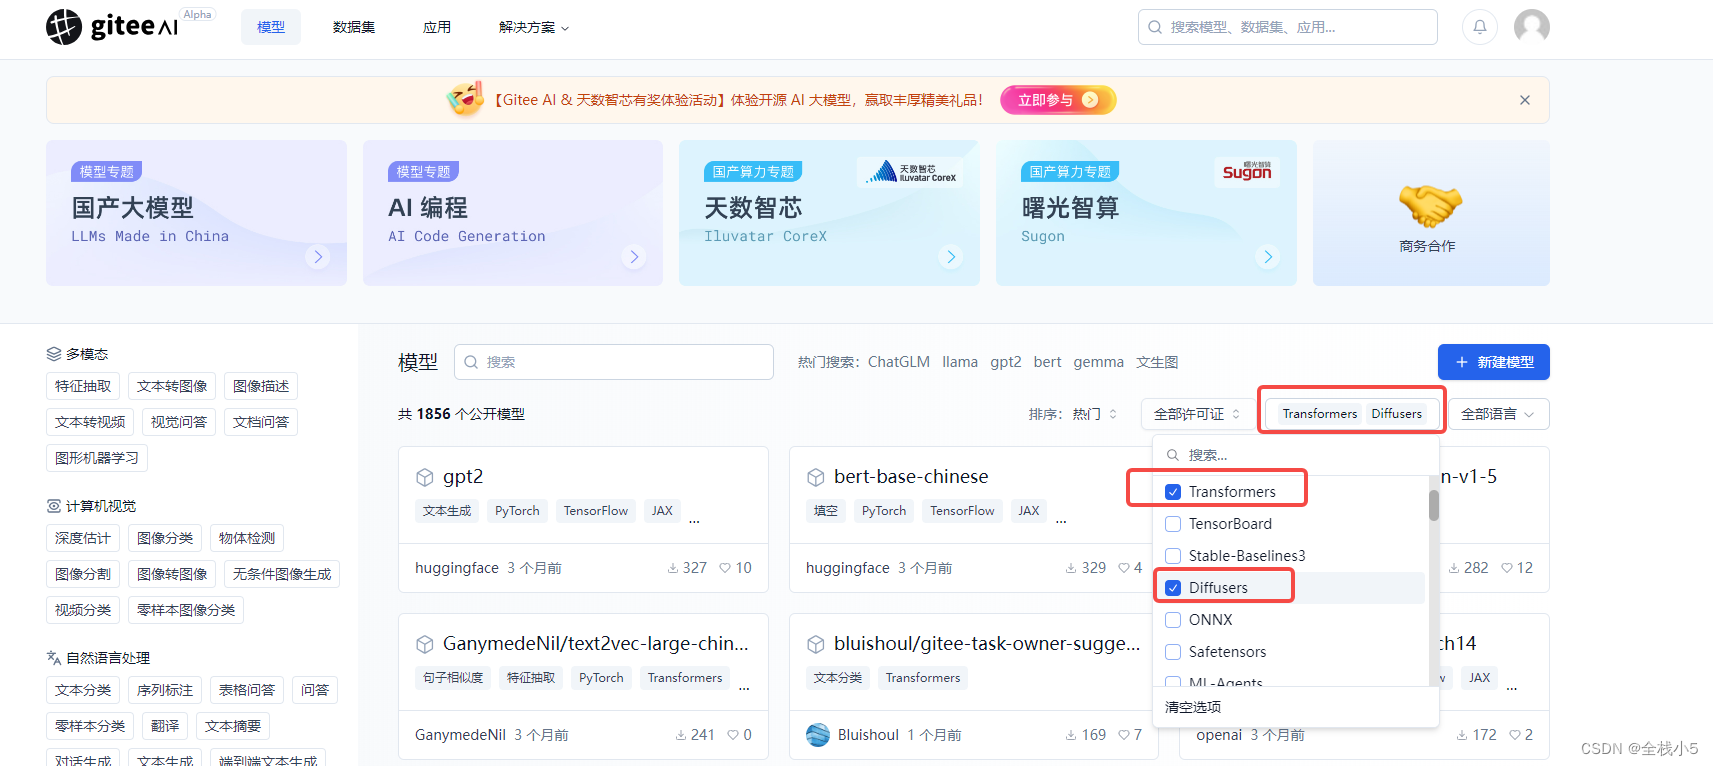Click the handshake 商务合作 icon

pyautogui.click(x=1430, y=206)
